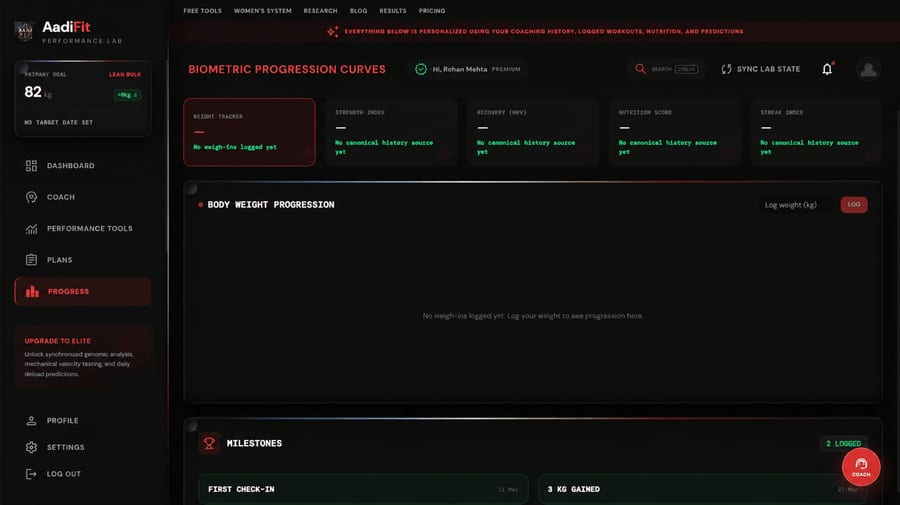This screenshot has height=505, width=900.
Task: Click the Milestones trophy icon
Action: click(x=209, y=443)
